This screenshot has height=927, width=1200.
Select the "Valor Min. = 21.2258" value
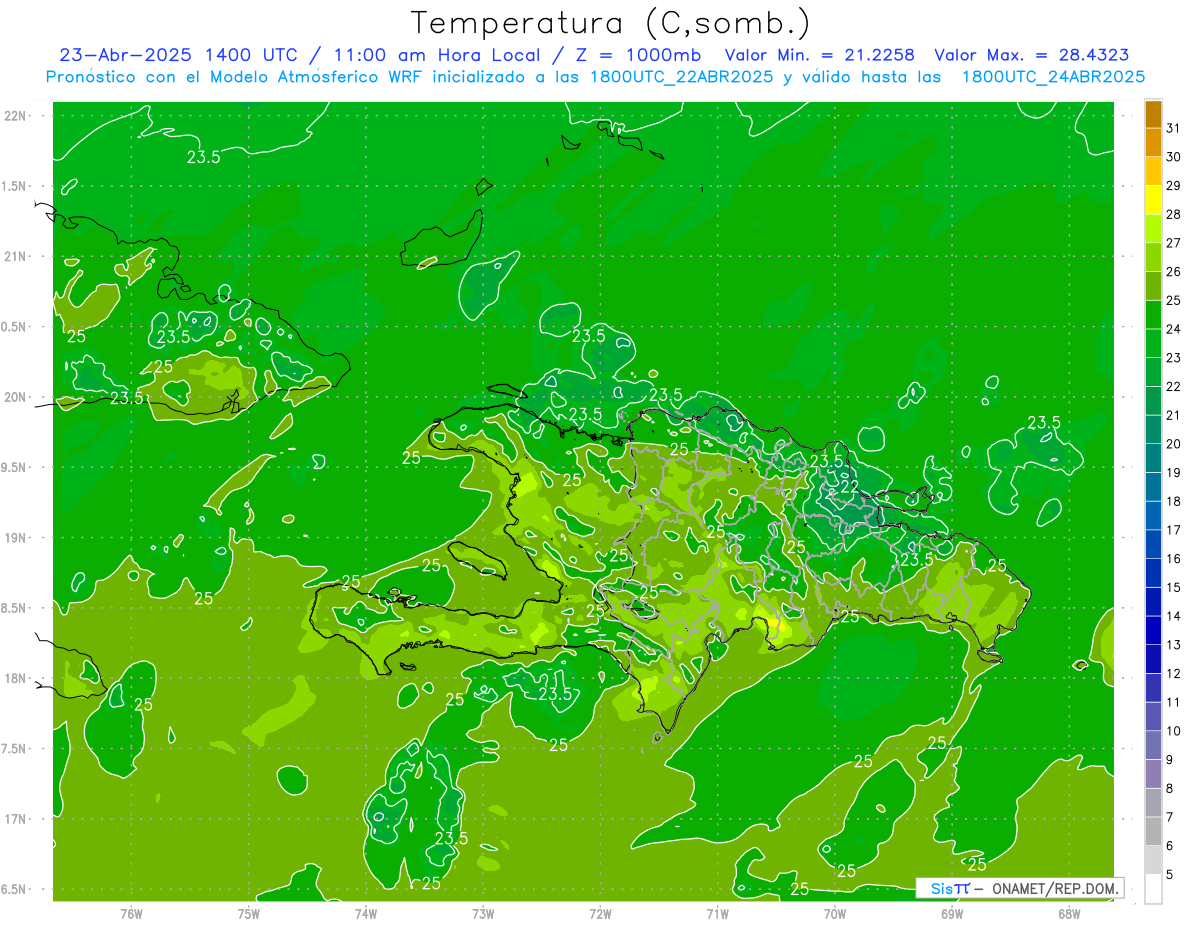[x=819, y=55]
